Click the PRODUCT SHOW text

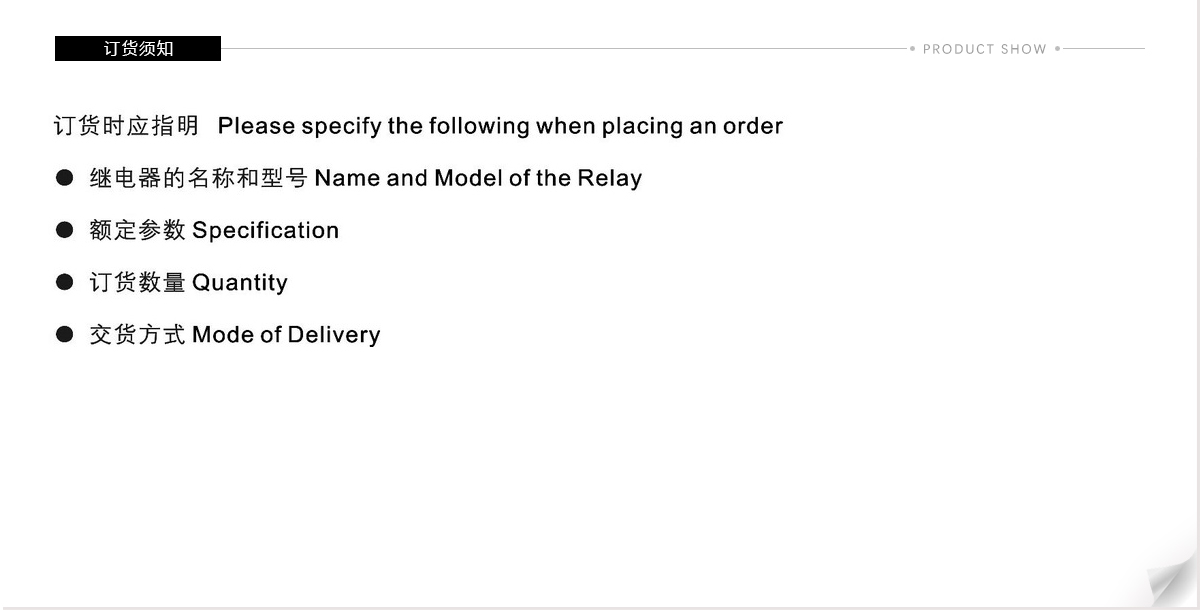[984, 49]
